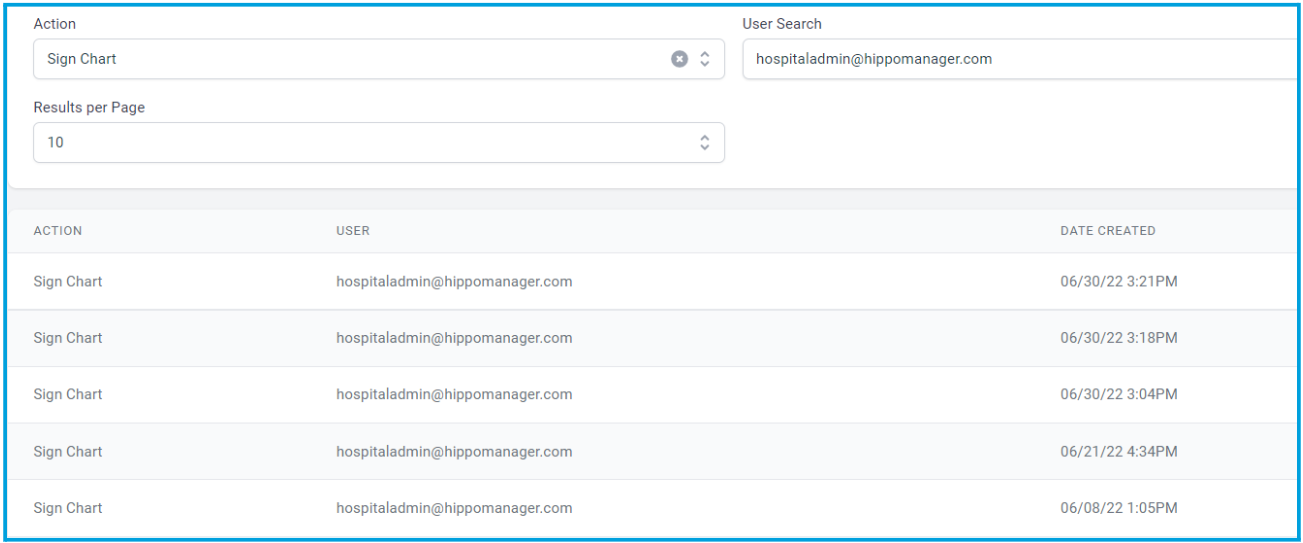The image size is (1303, 543).
Task: Select the date 06/08/22 1:05PM
Action: (1119, 508)
